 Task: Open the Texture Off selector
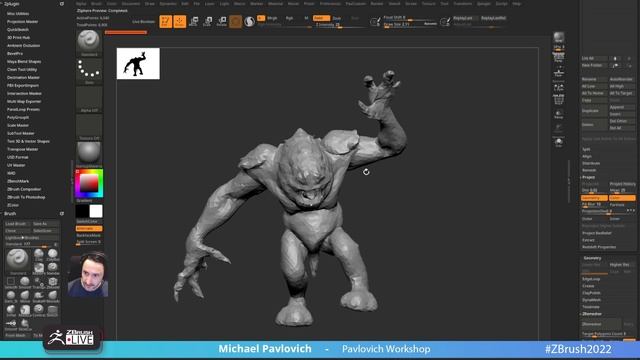pyautogui.click(x=89, y=127)
